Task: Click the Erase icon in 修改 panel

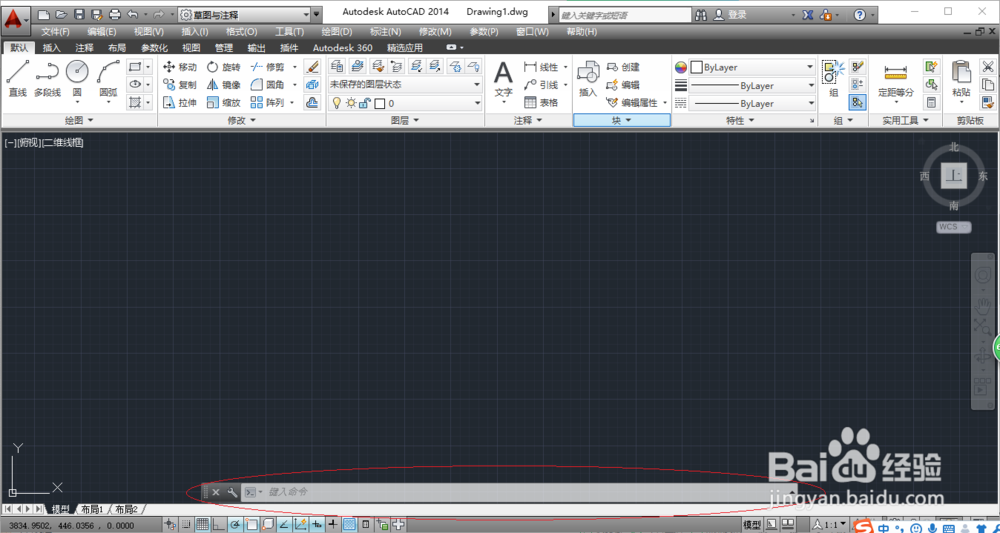Action: pyautogui.click(x=312, y=66)
